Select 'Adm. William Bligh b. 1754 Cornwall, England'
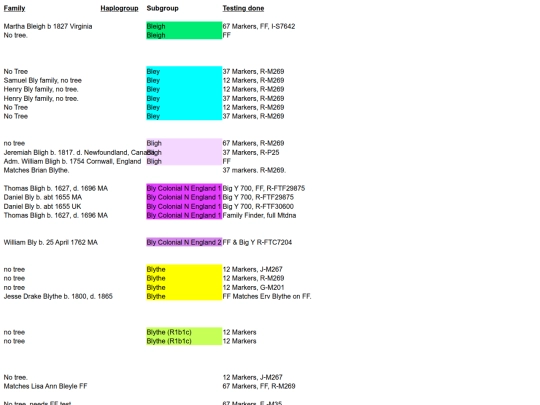The height and width of the screenshot is (405, 540). click(x=72, y=162)
